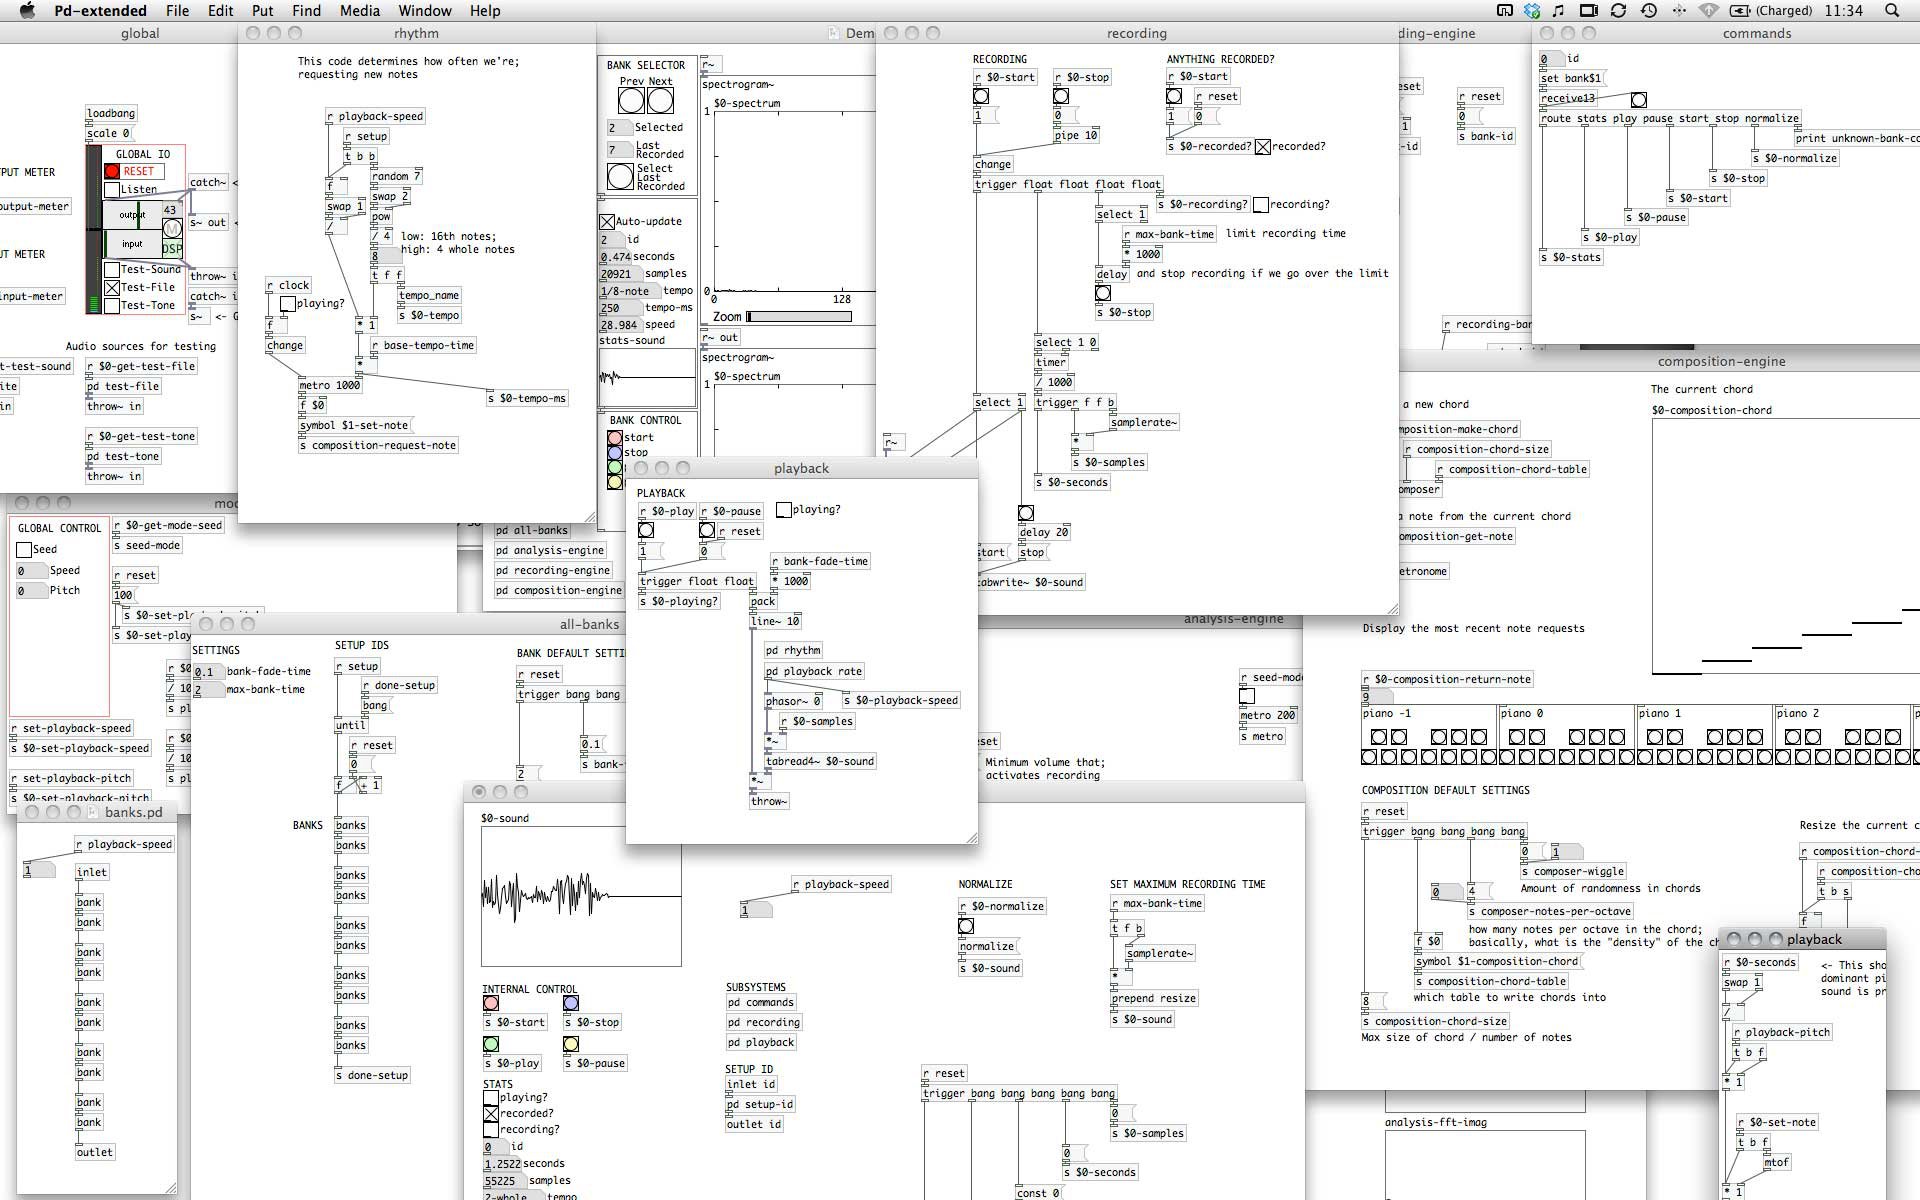Click blue bang above s $0-stop in Internal Control

[571, 1004]
